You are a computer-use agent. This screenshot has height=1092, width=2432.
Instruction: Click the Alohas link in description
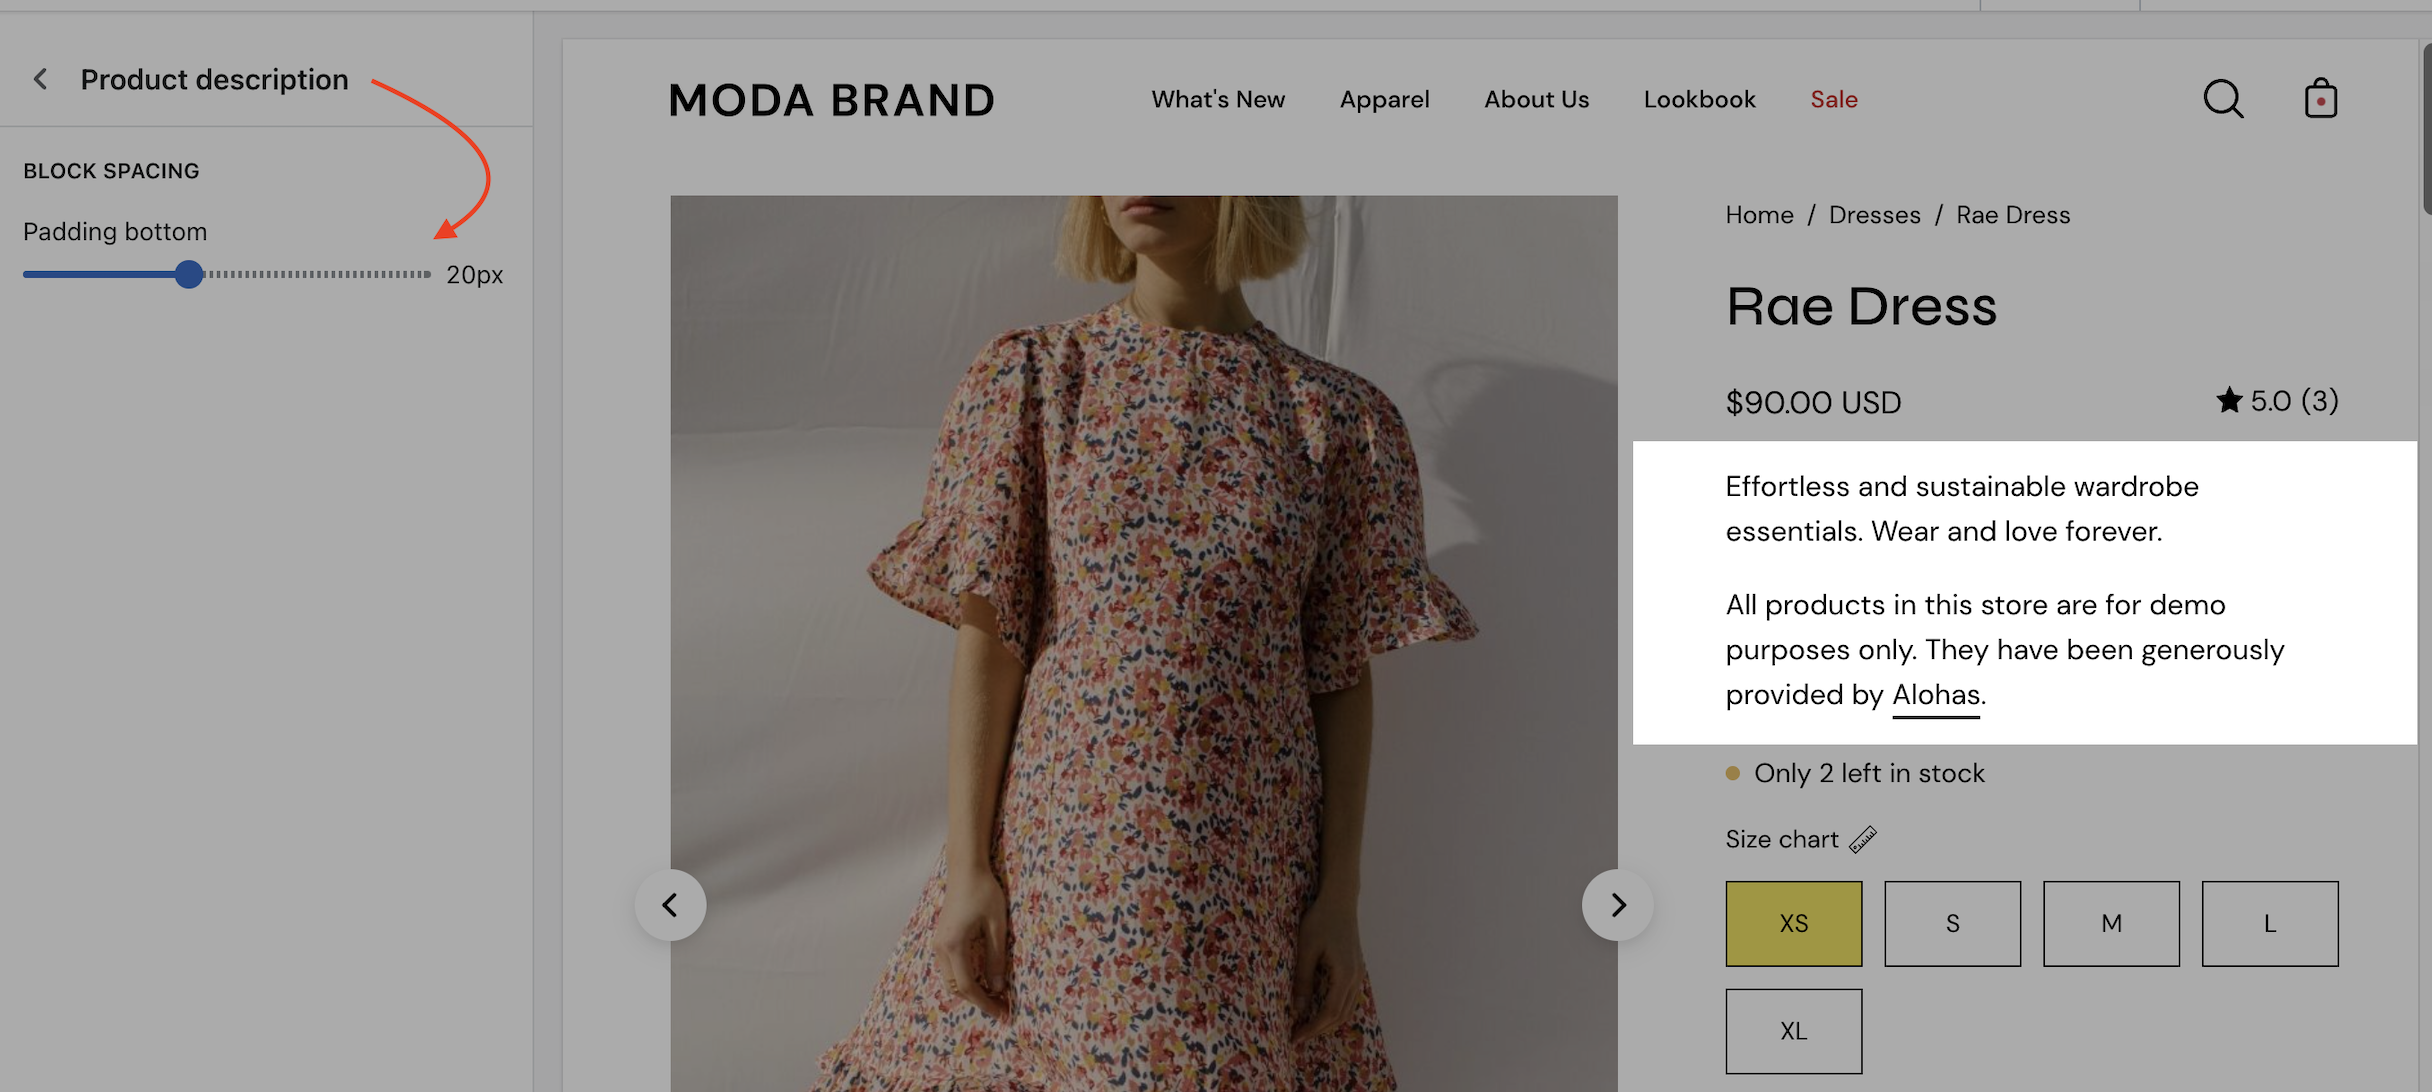click(x=1936, y=694)
